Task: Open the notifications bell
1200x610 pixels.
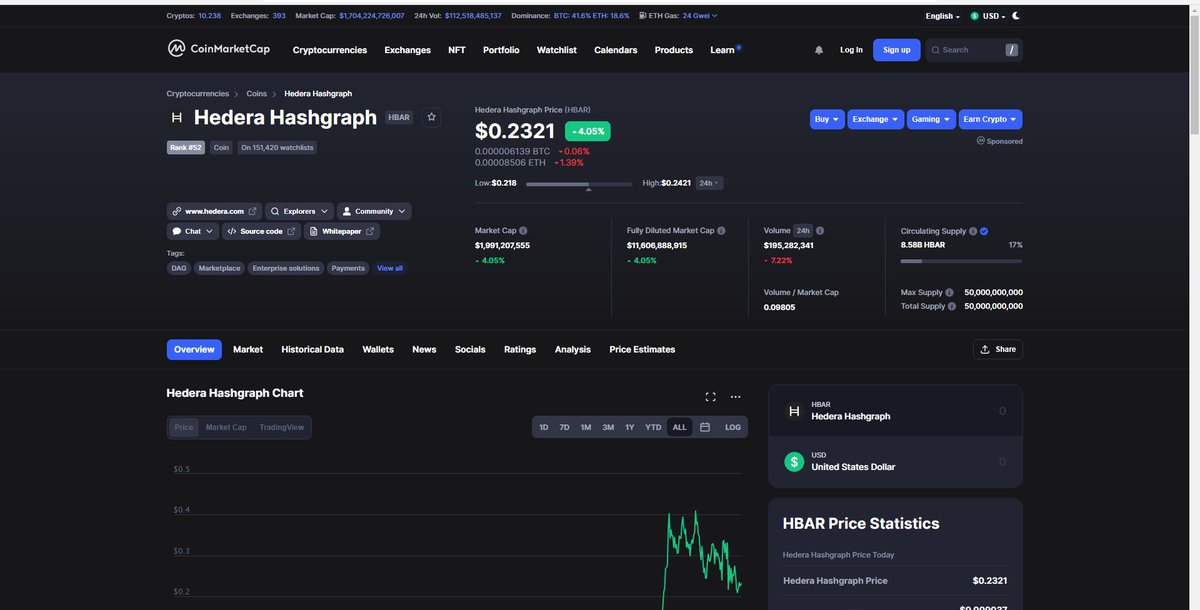Action: click(x=819, y=50)
